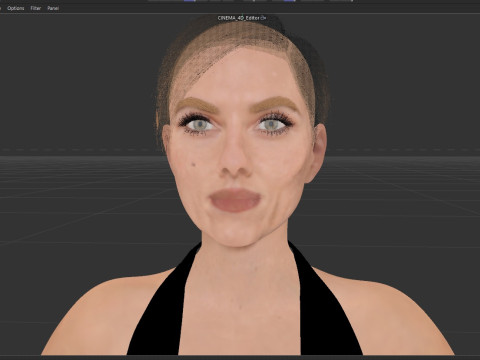The height and width of the screenshot is (360, 480).
Task: Open the Options viewport menu
Action: pyautogui.click(x=16, y=8)
